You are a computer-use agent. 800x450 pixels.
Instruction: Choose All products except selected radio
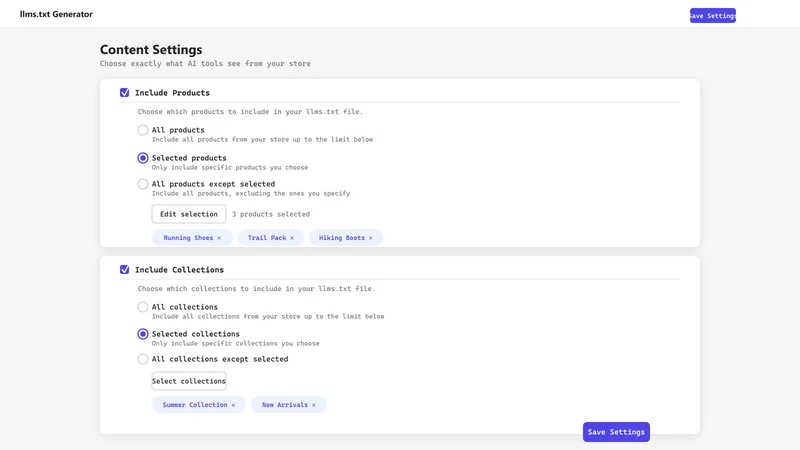point(143,184)
